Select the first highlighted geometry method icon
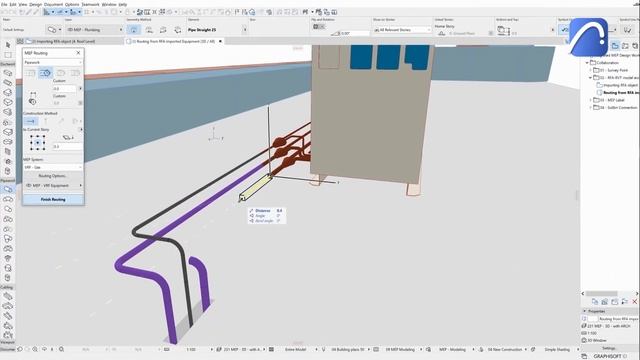640x360 pixels. (x=133, y=29)
